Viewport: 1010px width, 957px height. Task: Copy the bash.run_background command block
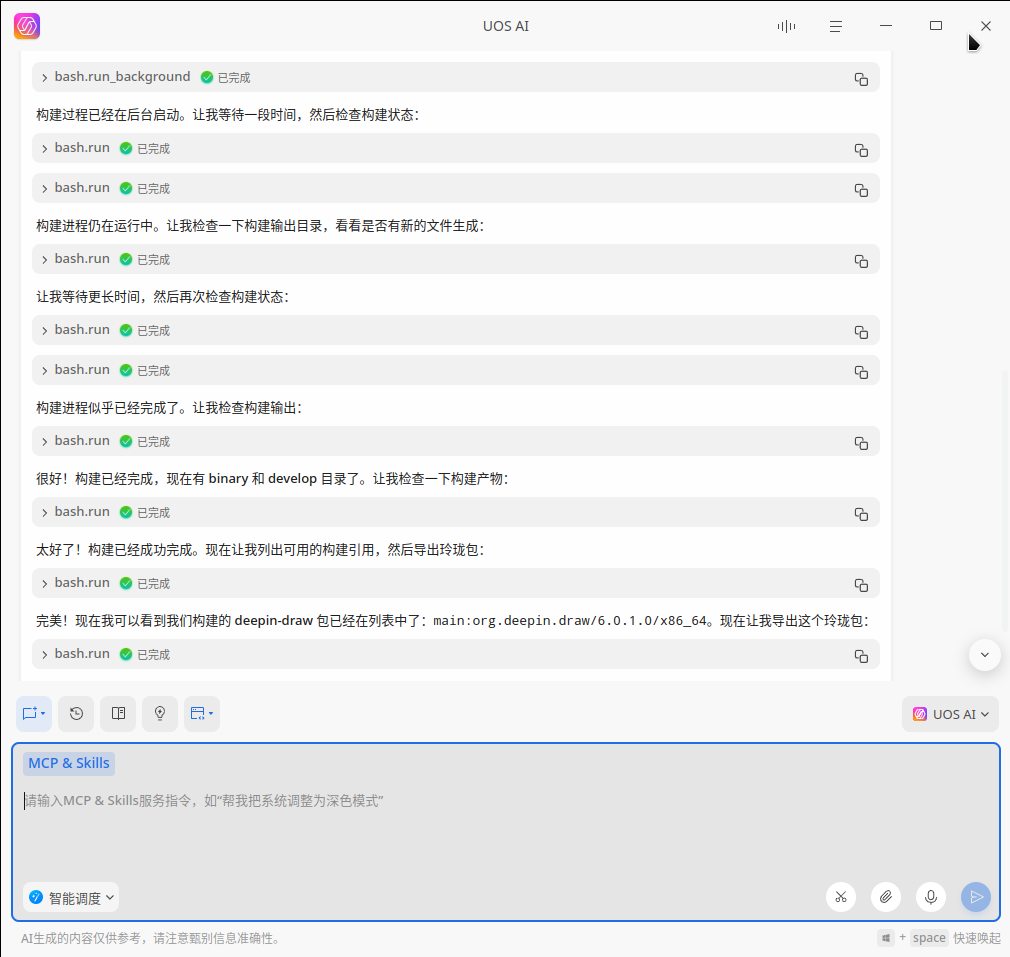861,79
